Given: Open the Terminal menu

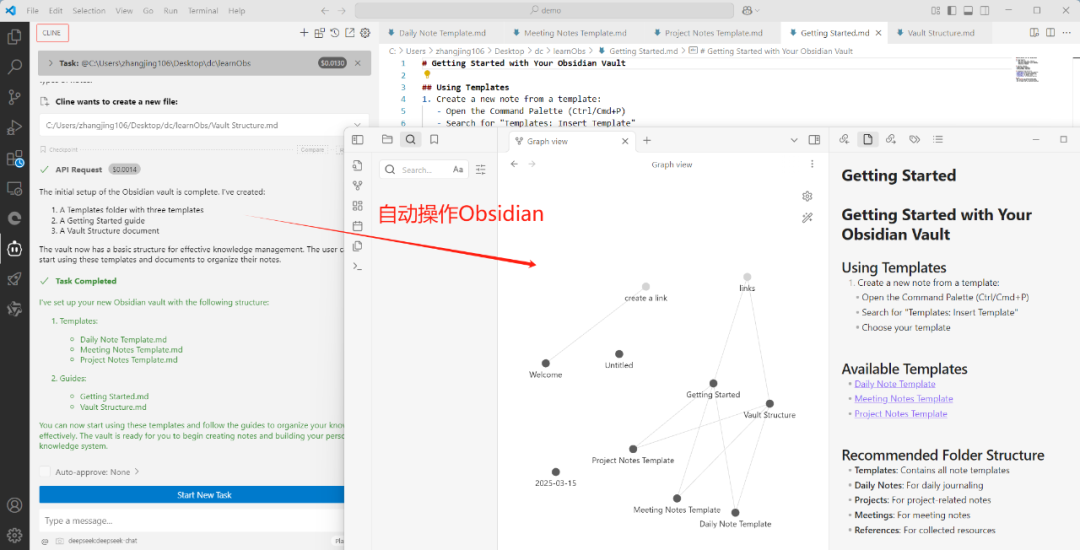Looking at the screenshot, I should click(202, 10).
